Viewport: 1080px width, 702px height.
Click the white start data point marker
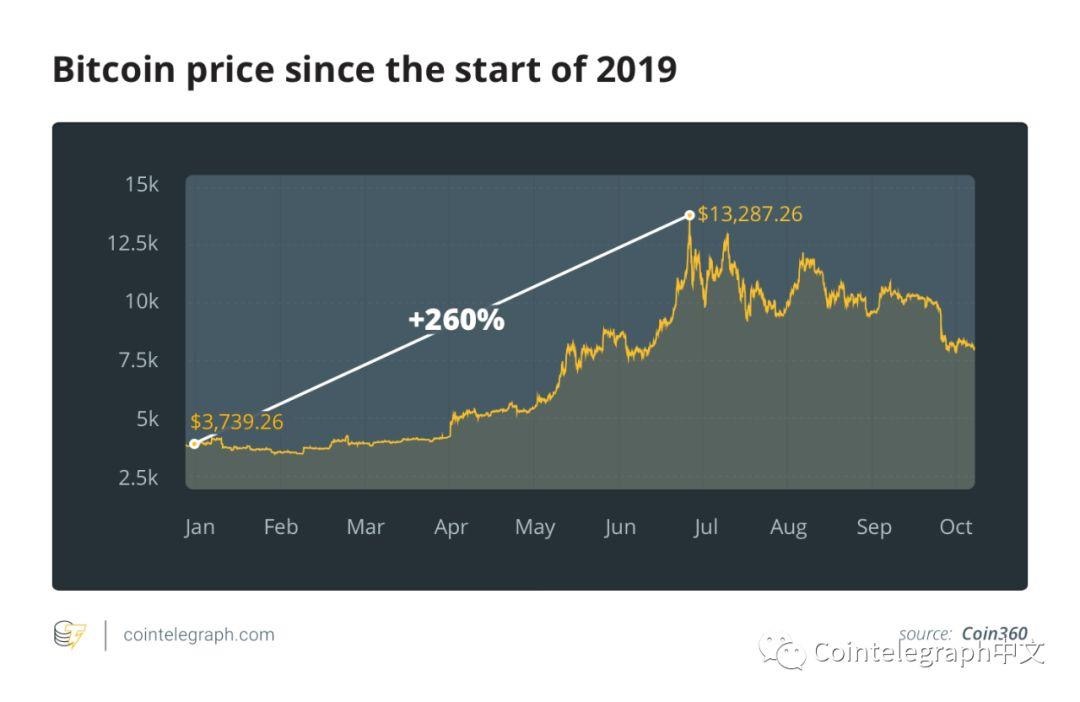point(194,444)
